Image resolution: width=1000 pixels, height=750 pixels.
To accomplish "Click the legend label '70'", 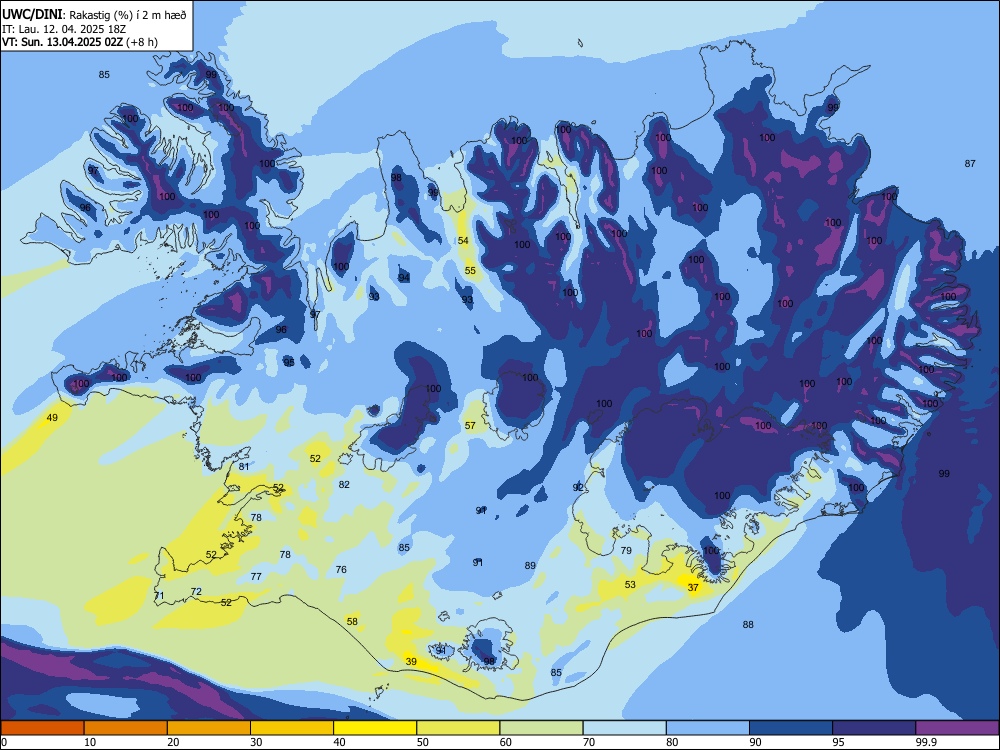I will click(589, 742).
